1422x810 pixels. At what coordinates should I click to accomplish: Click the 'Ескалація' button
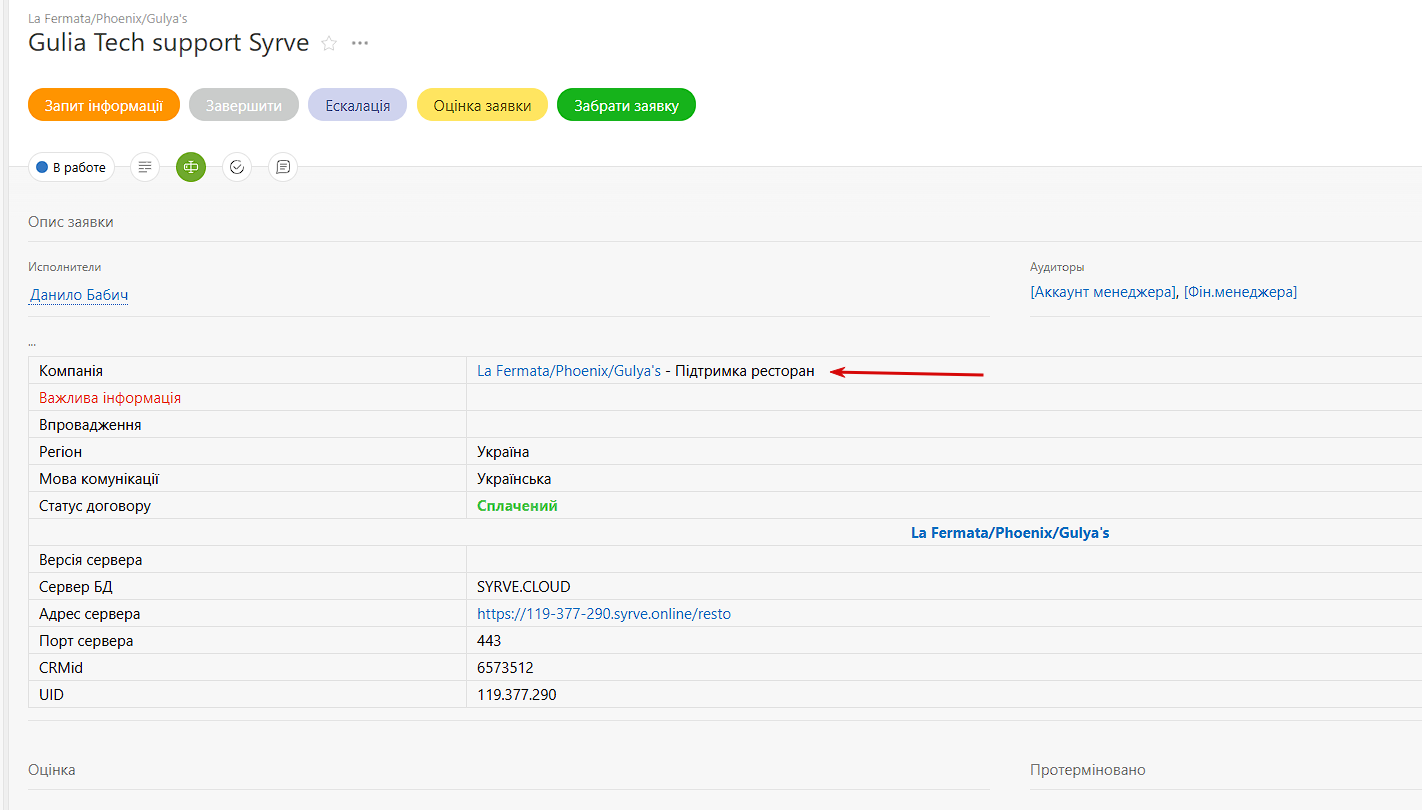pos(358,105)
